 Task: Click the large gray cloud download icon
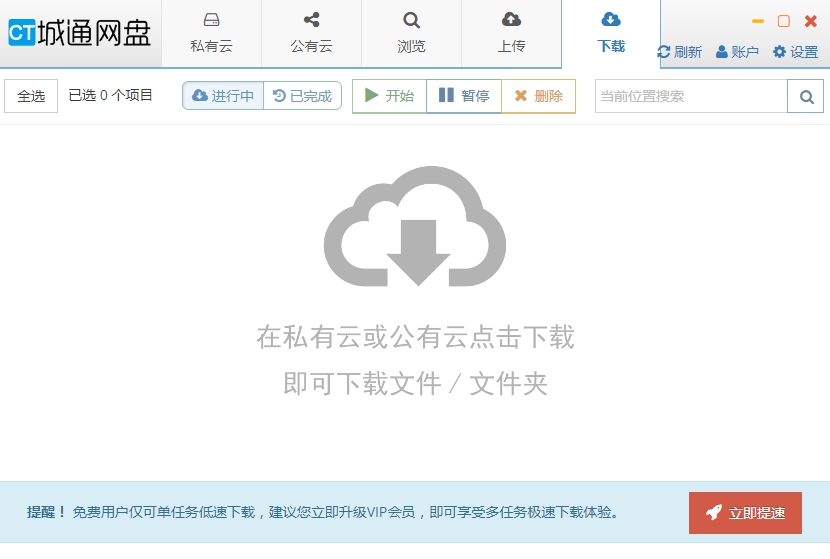coord(415,227)
